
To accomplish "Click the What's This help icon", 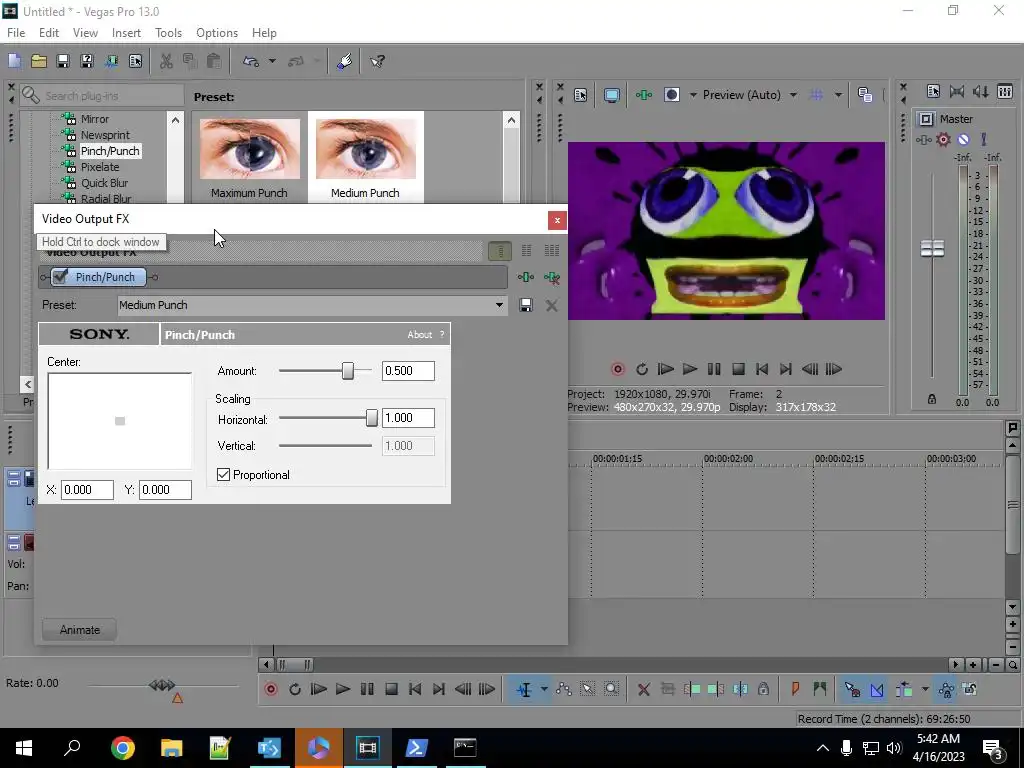I will tap(377, 61).
